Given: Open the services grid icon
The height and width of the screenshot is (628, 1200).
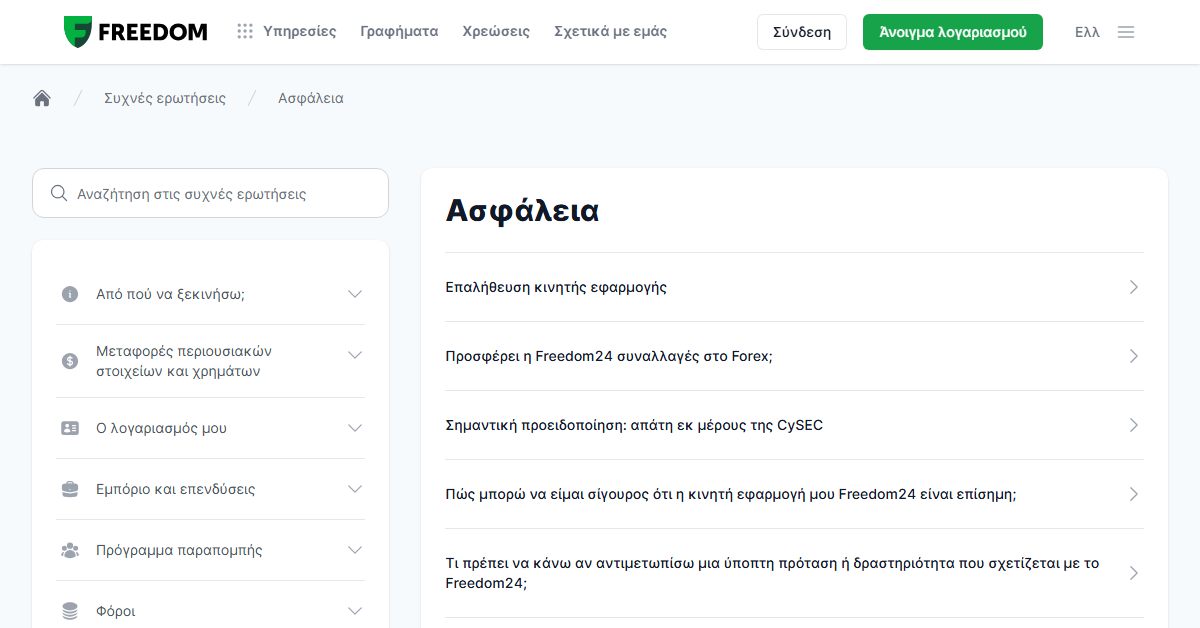Looking at the screenshot, I should pos(245,32).
